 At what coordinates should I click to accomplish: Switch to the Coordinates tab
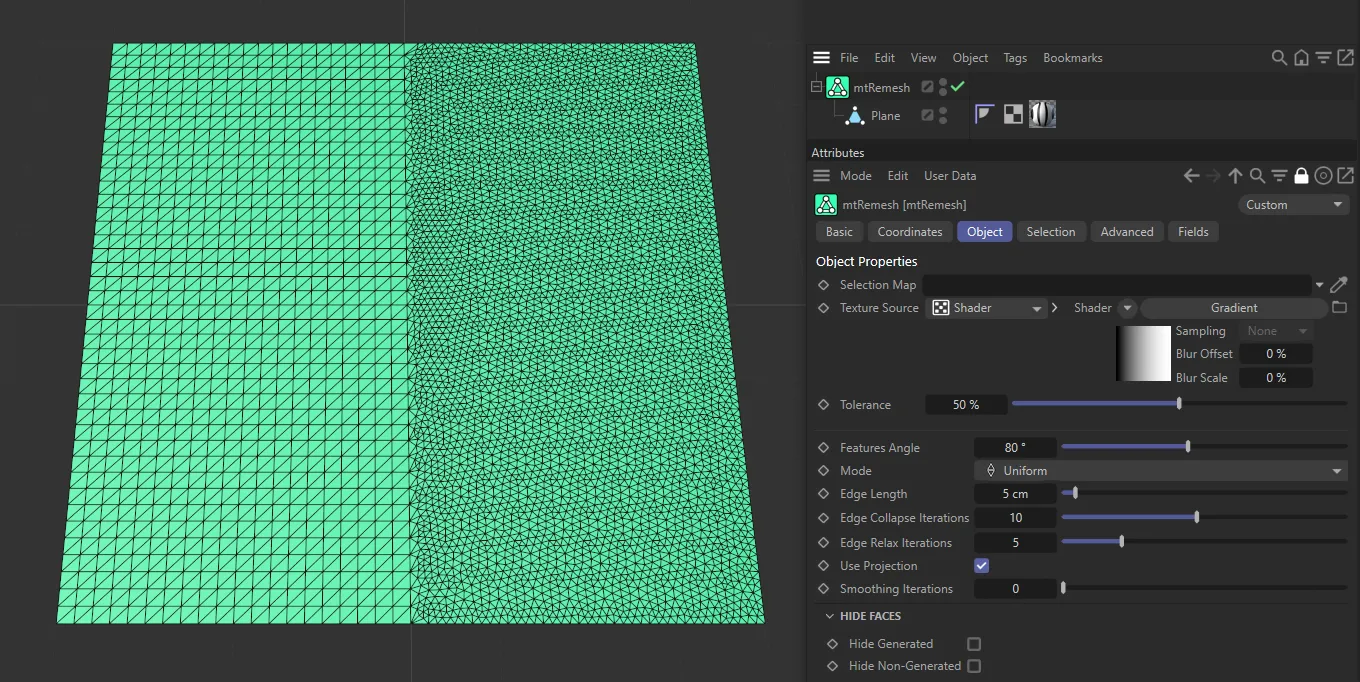pos(909,231)
